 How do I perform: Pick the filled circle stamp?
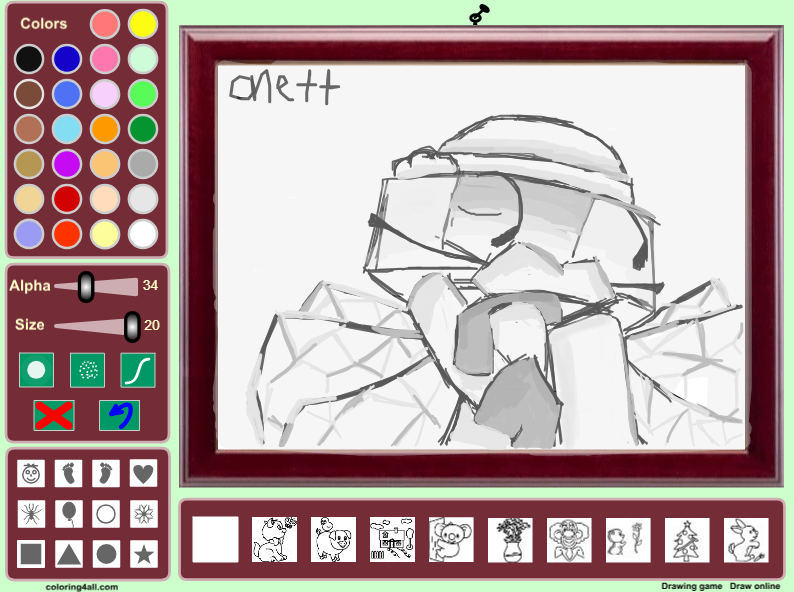tap(106, 554)
